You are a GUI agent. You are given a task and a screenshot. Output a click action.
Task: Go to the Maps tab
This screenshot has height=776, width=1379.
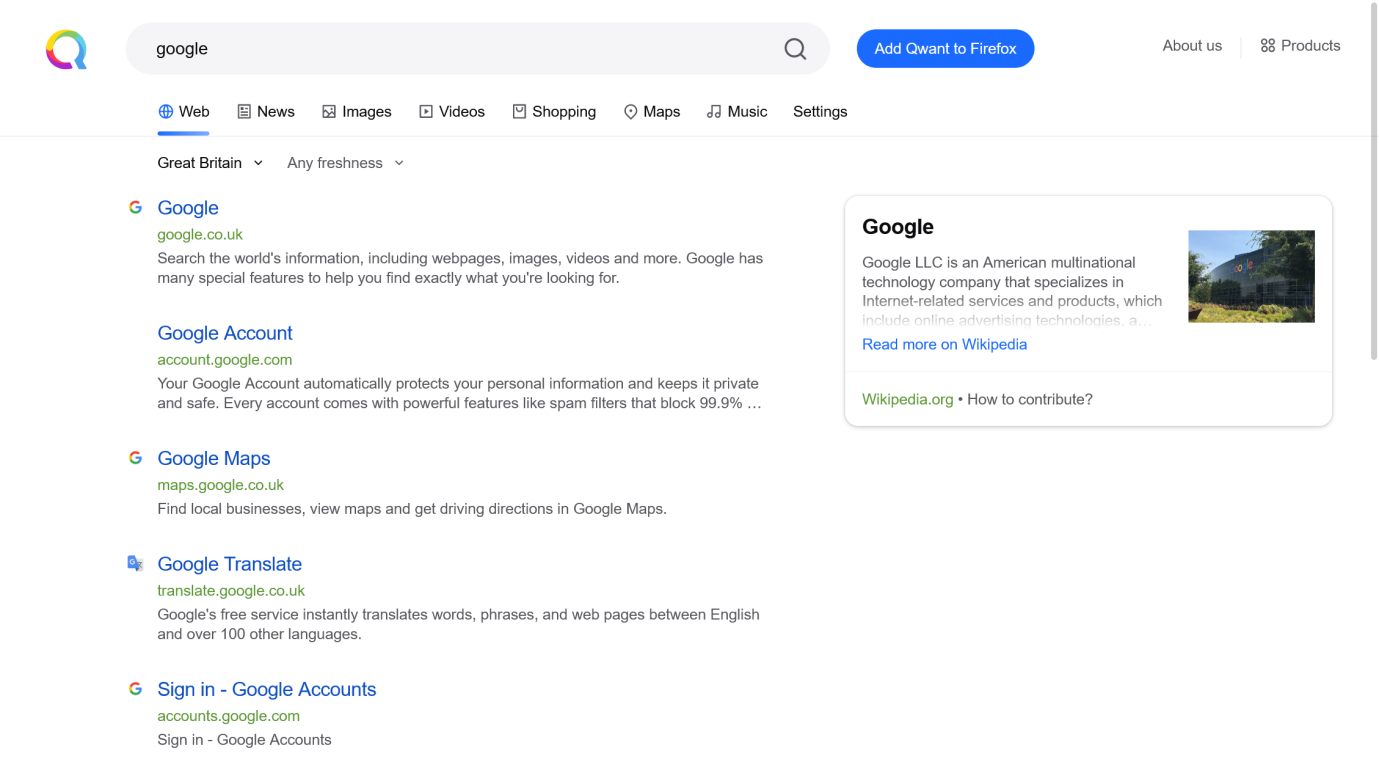point(651,112)
